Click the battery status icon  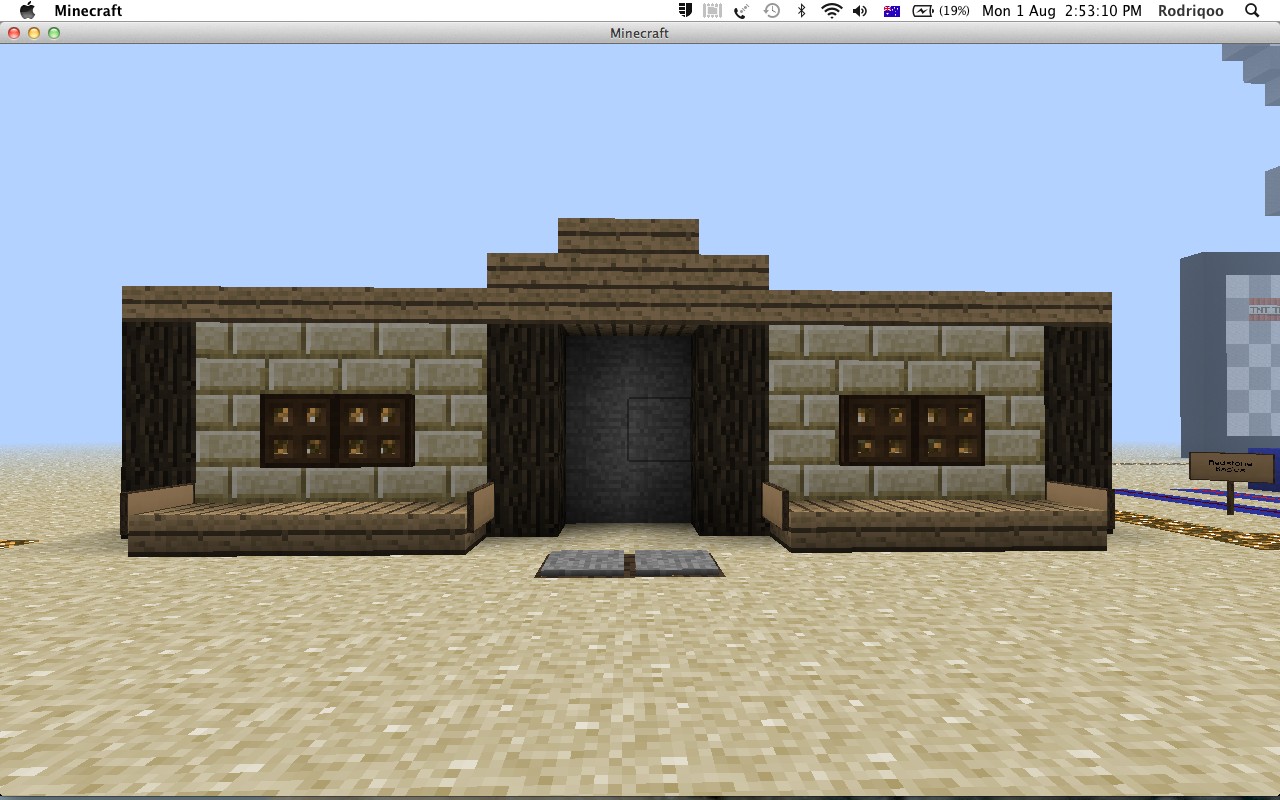924,10
